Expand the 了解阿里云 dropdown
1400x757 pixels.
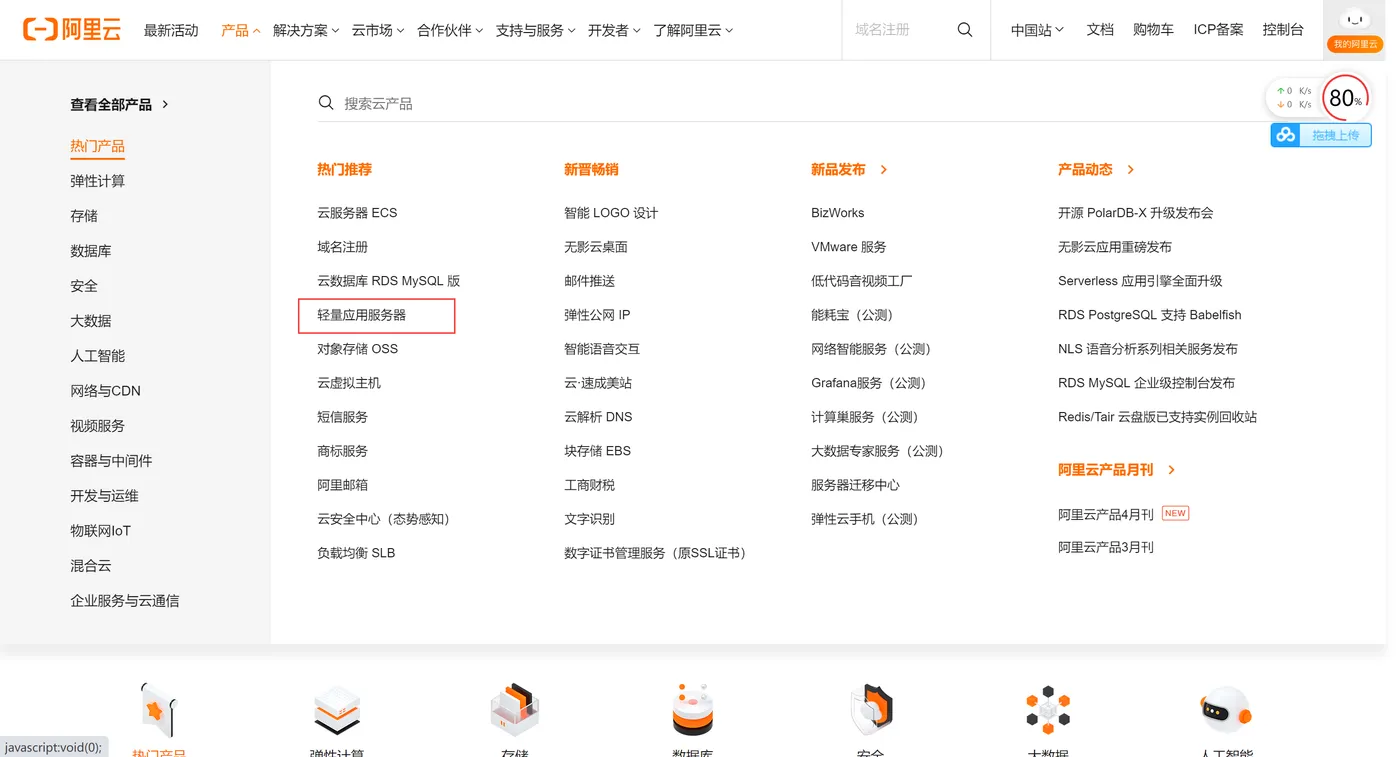pyautogui.click(x=693, y=30)
